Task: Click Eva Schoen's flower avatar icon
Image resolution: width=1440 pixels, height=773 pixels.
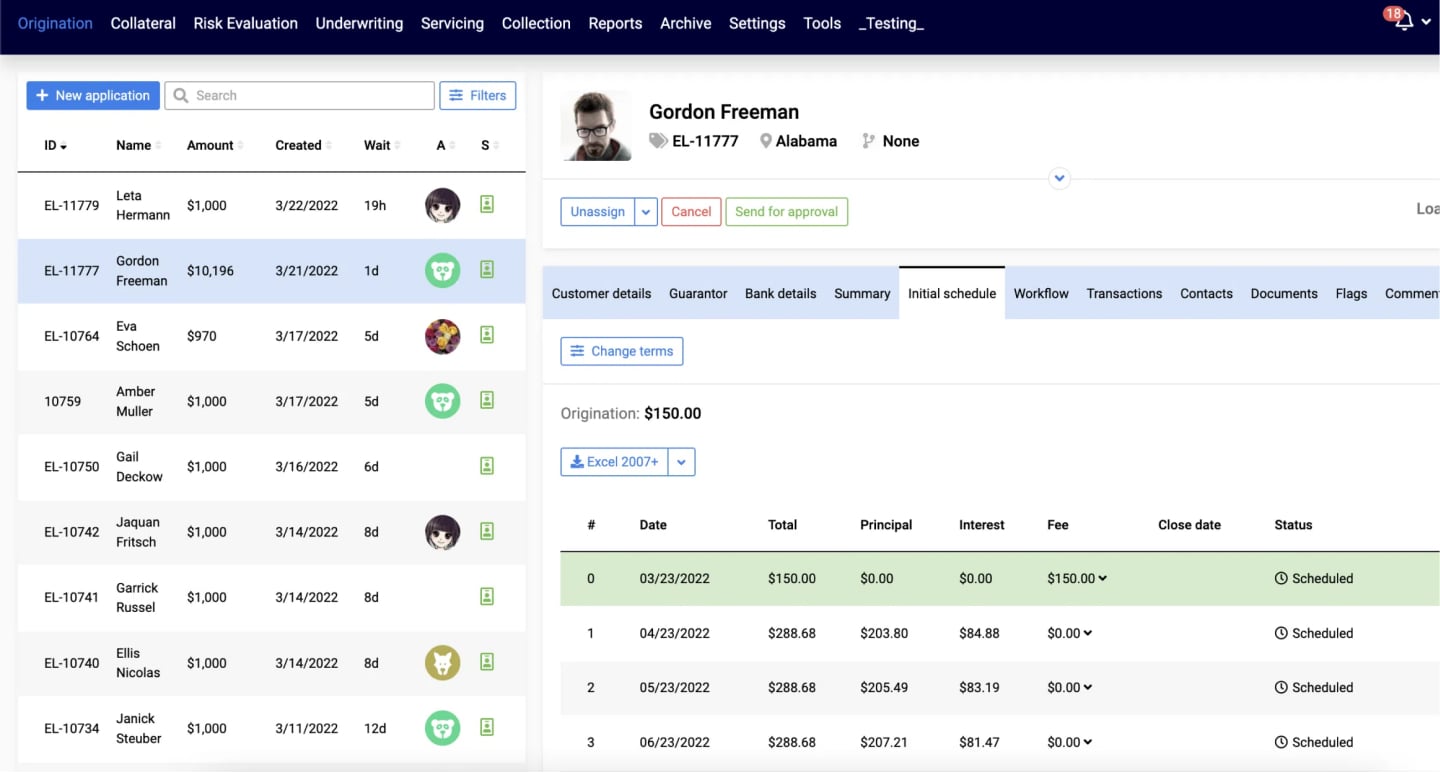Action: 442,336
